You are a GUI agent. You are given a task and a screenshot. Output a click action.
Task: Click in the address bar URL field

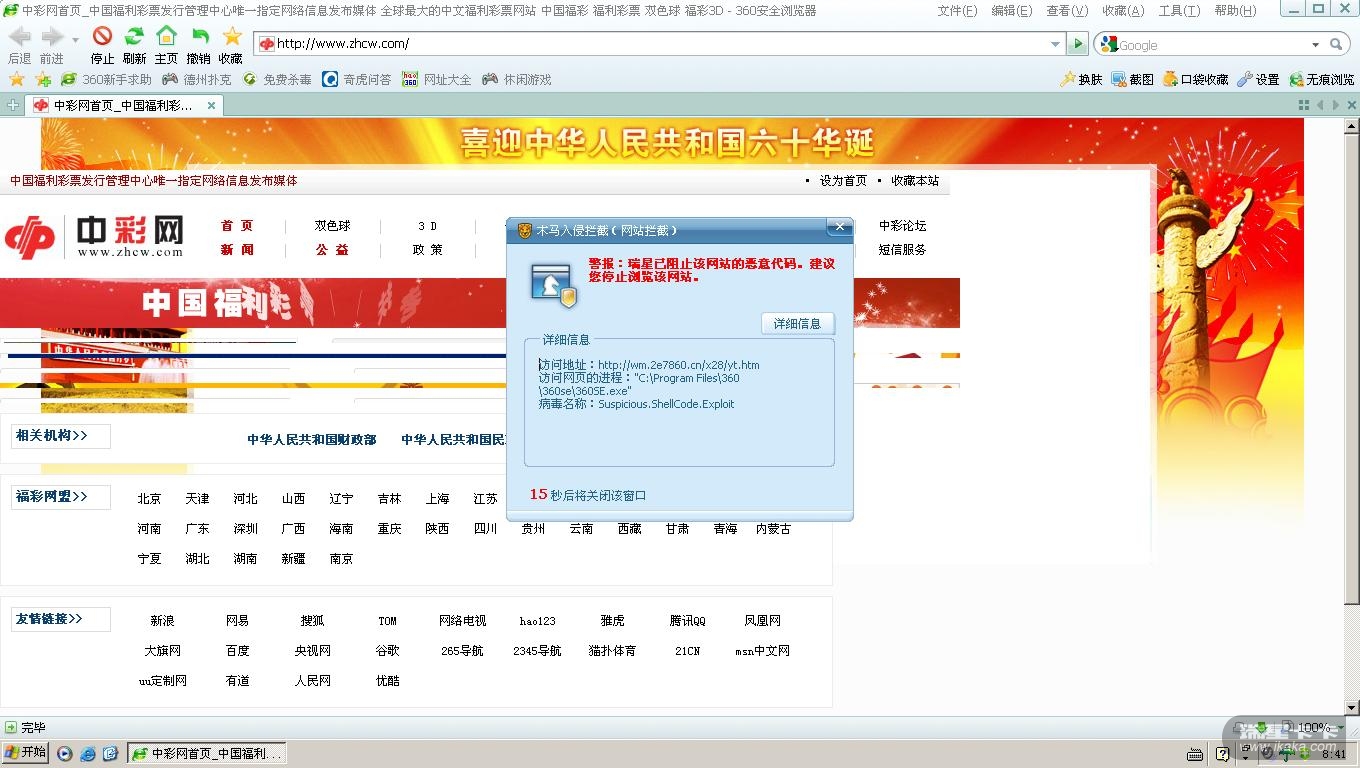[660, 44]
